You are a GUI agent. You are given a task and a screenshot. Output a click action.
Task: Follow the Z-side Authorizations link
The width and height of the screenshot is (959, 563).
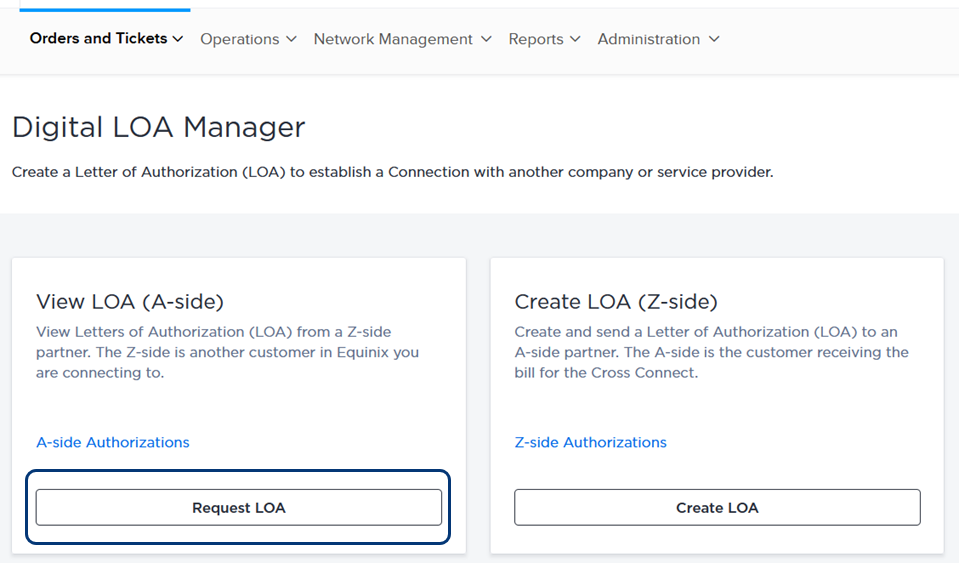tap(590, 442)
